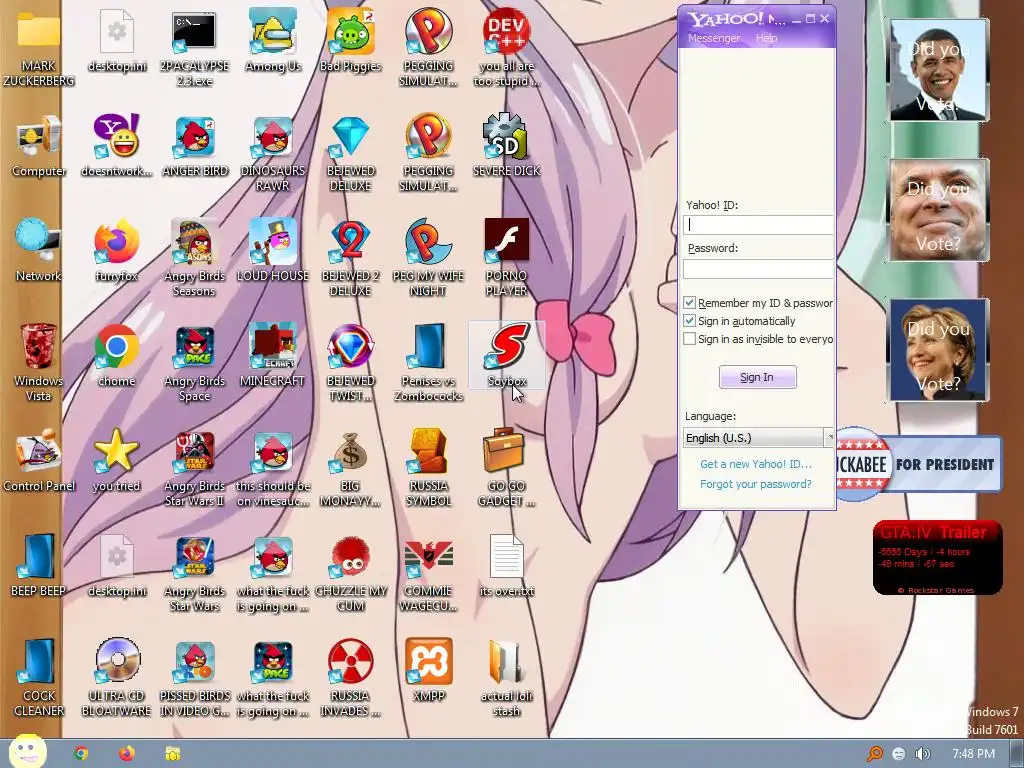The height and width of the screenshot is (768, 1024).
Task: Select the RUSSIA SYMBOL icon
Action: (x=428, y=468)
